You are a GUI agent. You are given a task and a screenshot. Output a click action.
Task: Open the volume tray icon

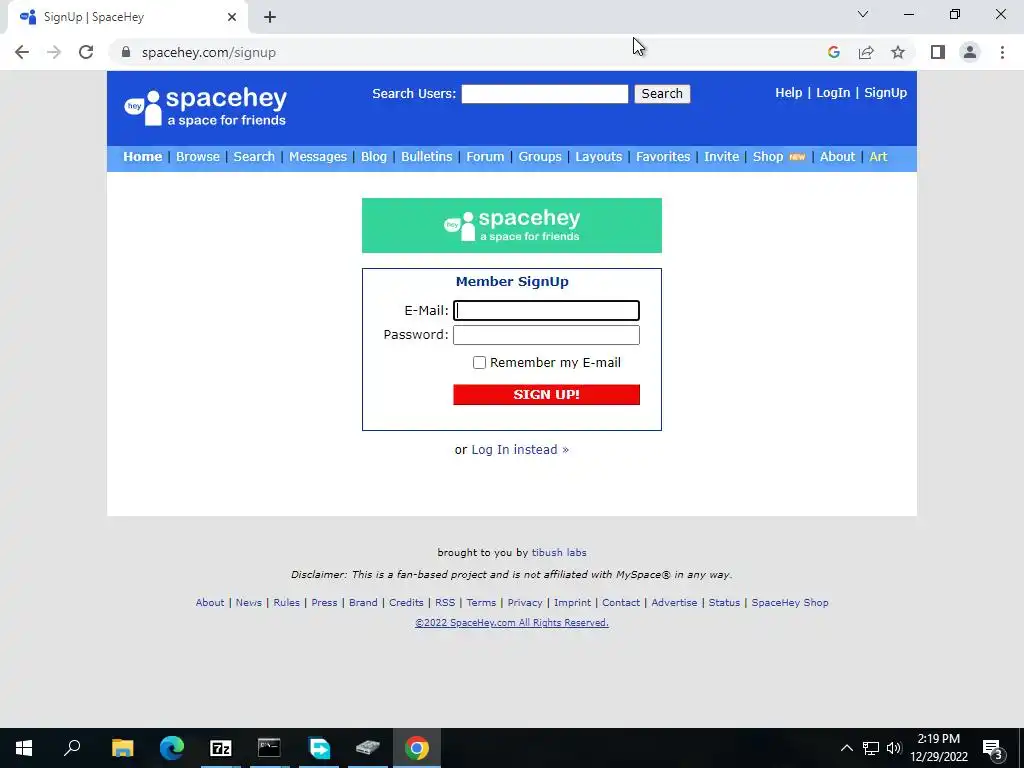coord(893,748)
